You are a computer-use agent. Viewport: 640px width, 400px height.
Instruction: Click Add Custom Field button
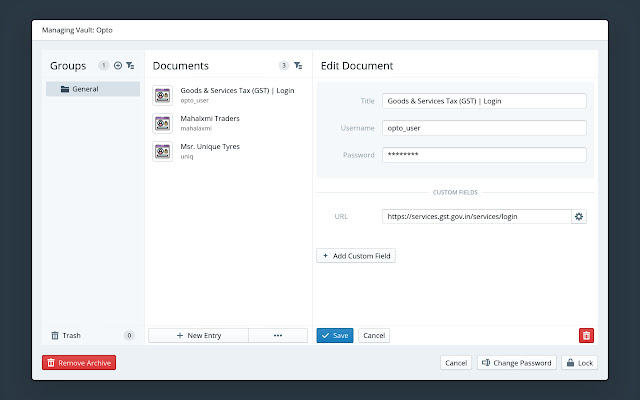point(356,256)
